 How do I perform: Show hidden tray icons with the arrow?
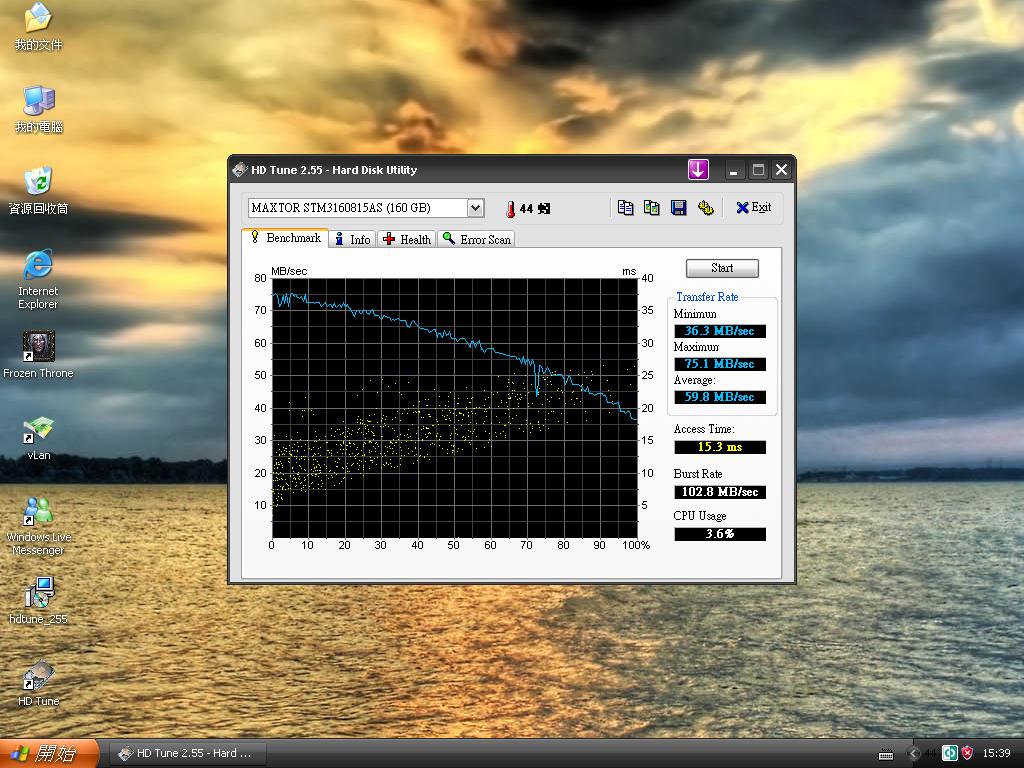click(x=913, y=753)
